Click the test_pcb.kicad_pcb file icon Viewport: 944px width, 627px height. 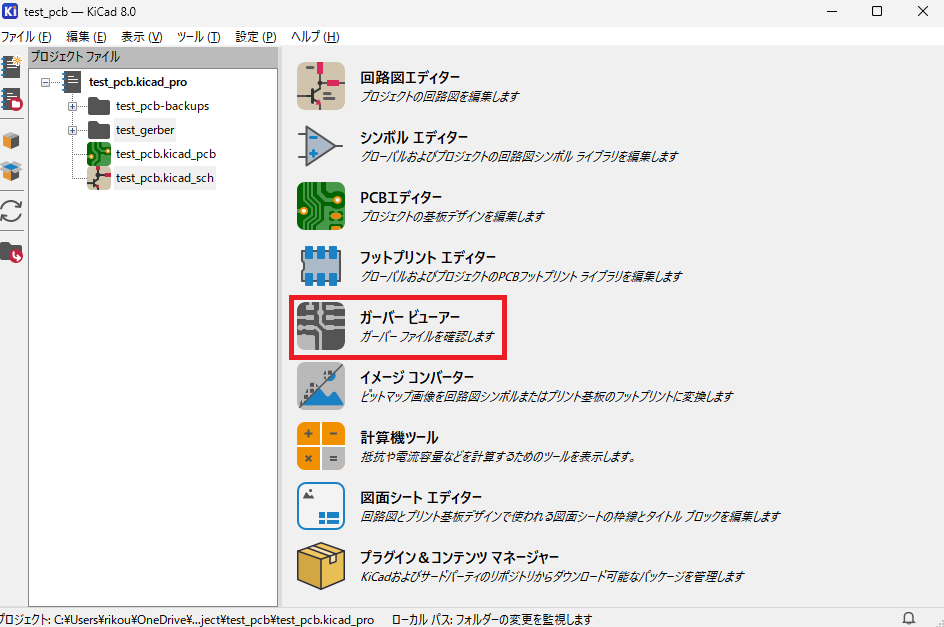pos(99,154)
